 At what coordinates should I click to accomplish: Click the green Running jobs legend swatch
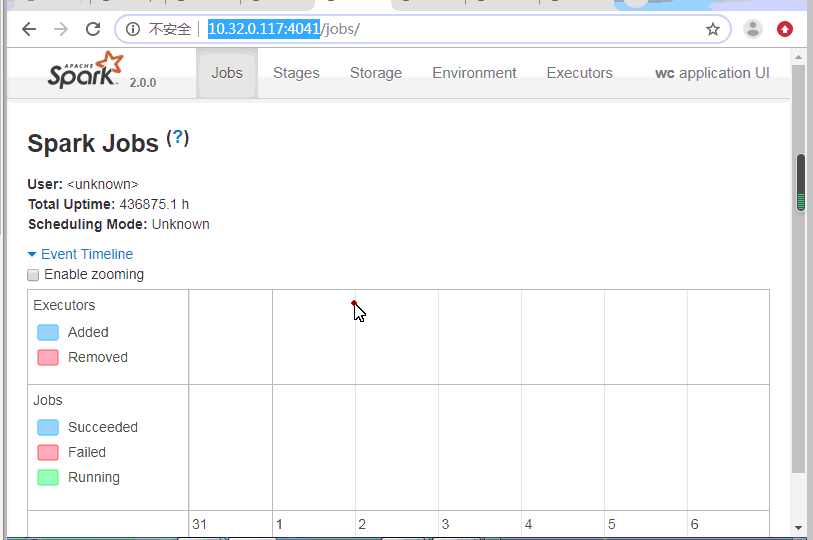coord(48,477)
